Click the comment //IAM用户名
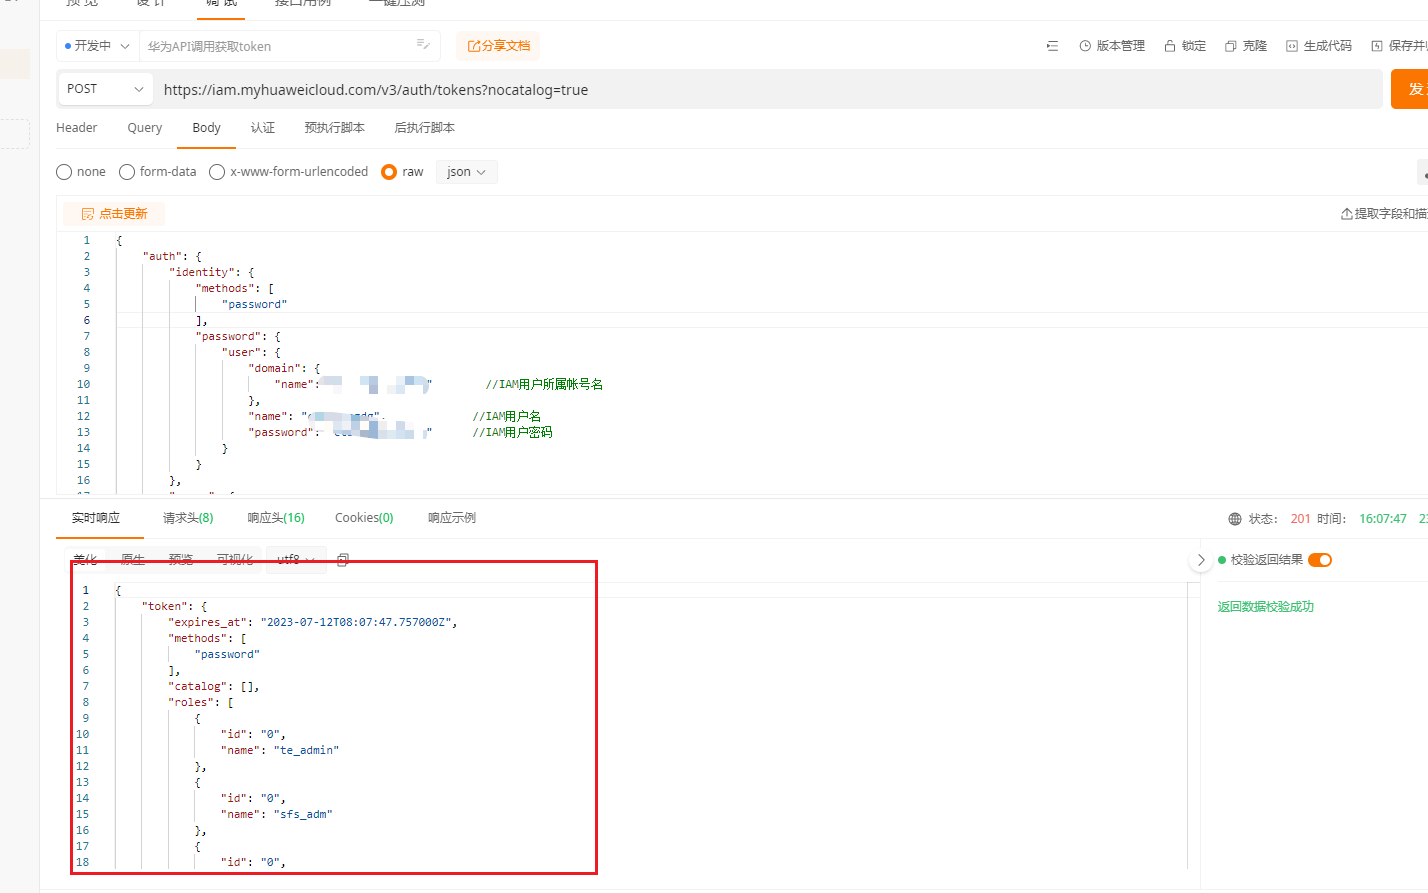Screen dimensions: 1428x893 tap(507, 416)
